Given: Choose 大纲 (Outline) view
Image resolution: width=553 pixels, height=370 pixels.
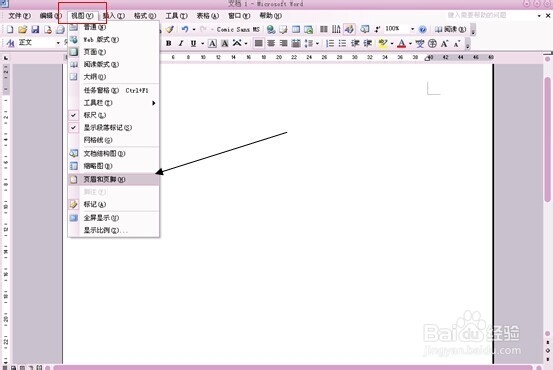Looking at the screenshot, I should pyautogui.click(x=114, y=77).
